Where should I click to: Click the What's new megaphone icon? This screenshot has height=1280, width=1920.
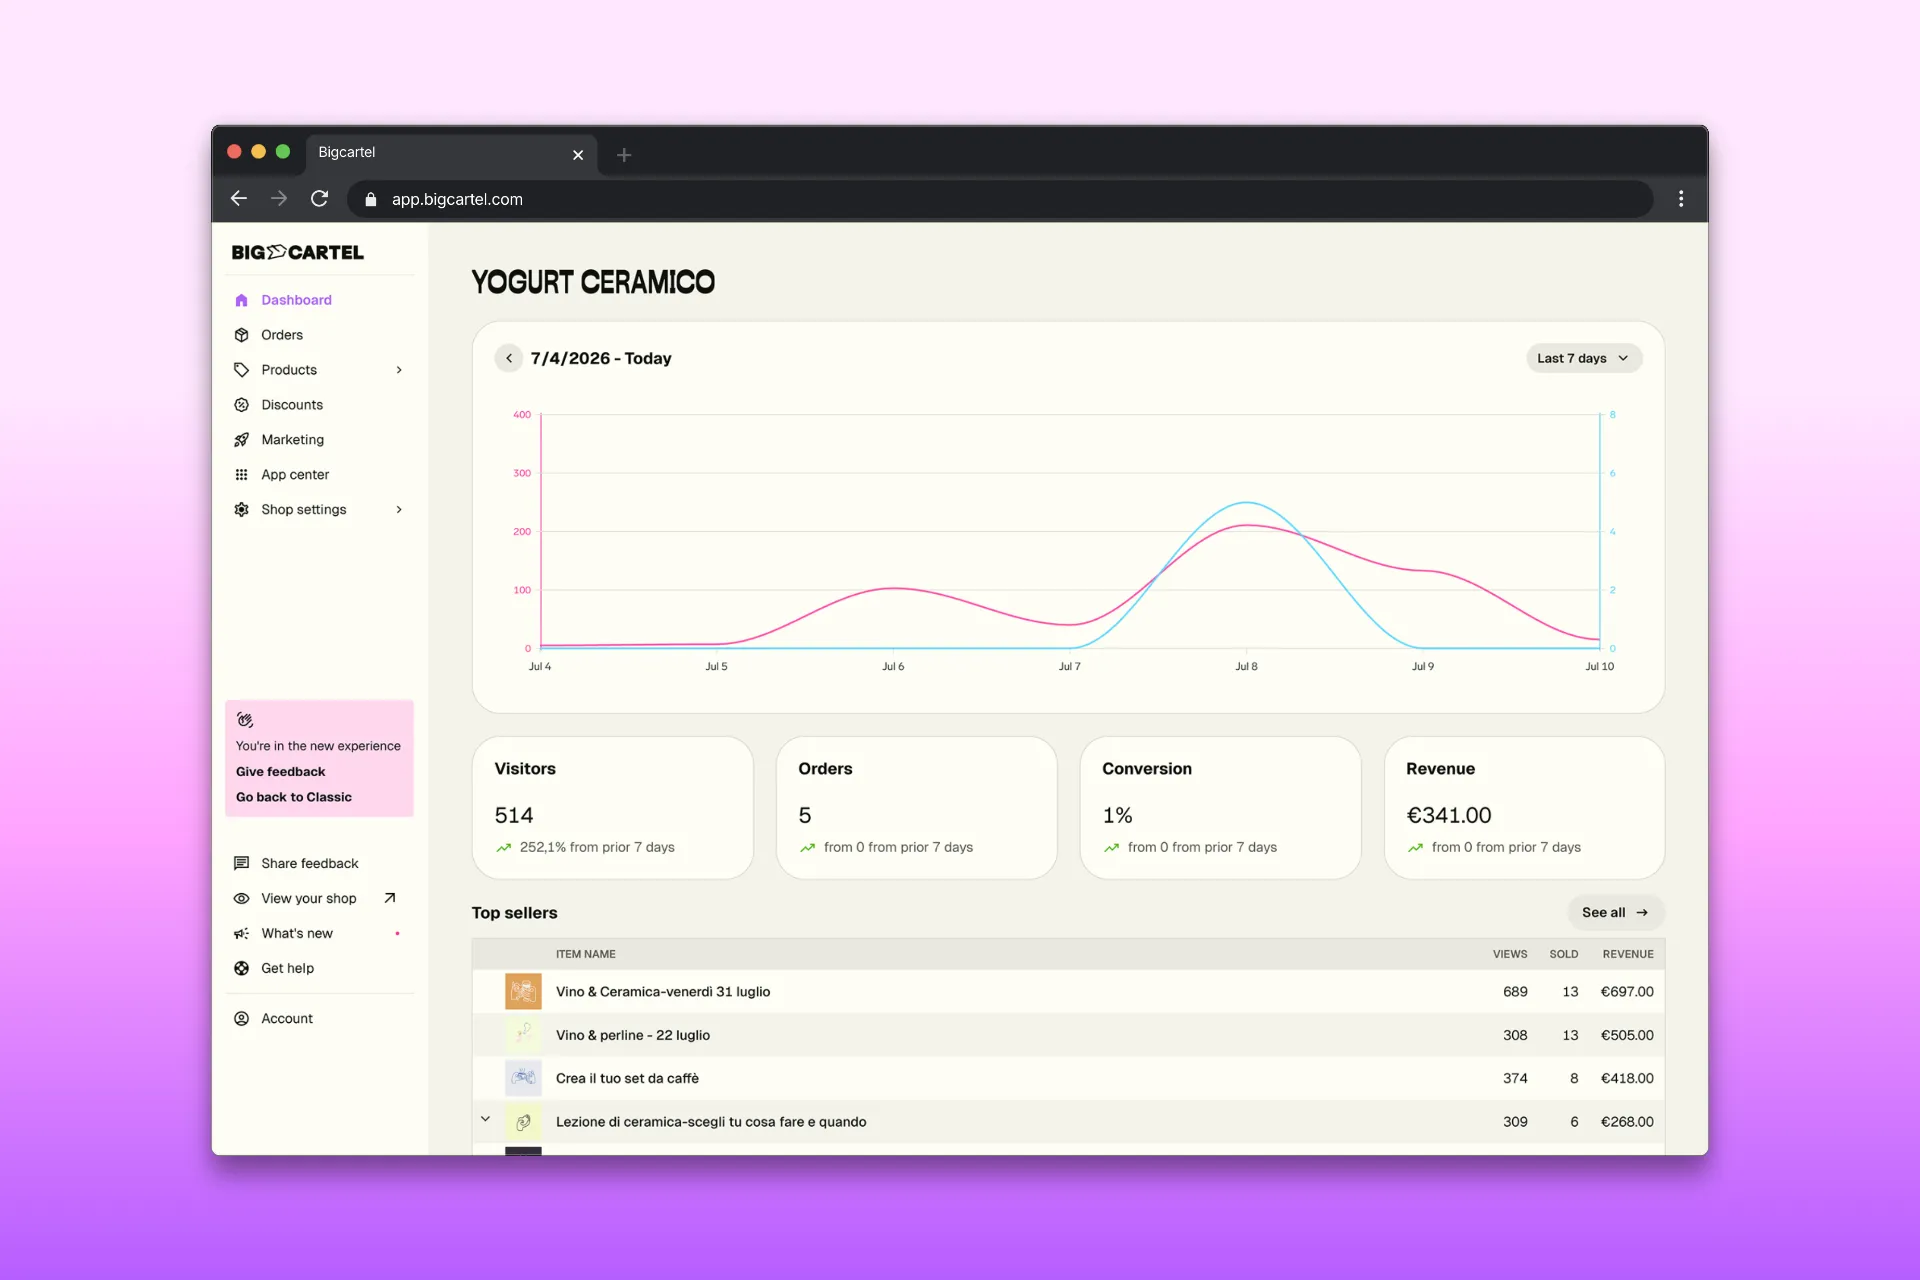tap(241, 933)
